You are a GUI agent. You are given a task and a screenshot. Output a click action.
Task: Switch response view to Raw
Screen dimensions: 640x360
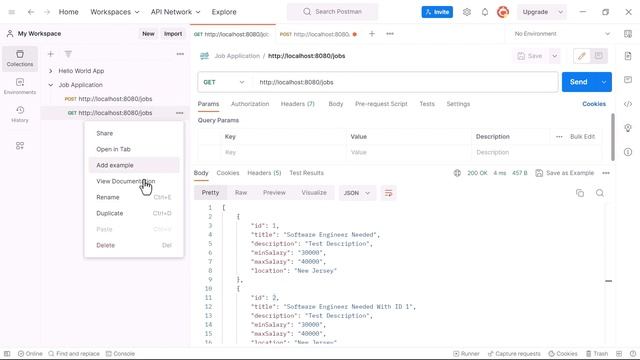click(x=241, y=193)
